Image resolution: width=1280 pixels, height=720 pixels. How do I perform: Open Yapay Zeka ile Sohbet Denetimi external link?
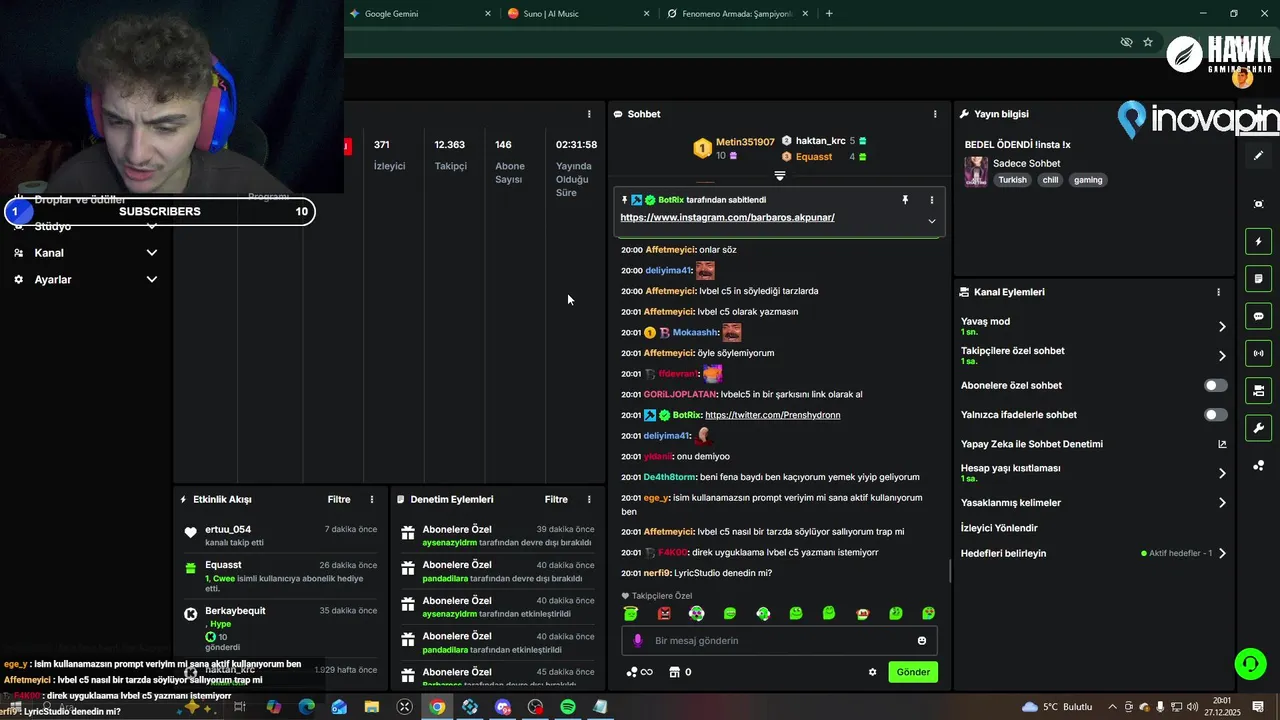pyautogui.click(x=1222, y=444)
